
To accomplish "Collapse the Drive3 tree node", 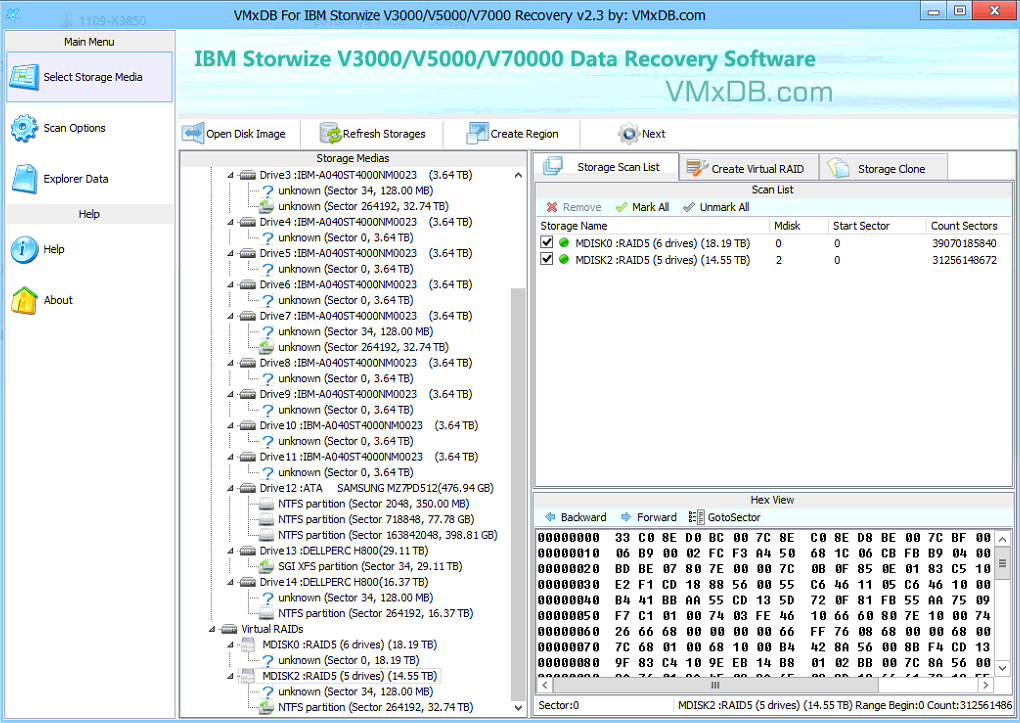I will [230, 175].
